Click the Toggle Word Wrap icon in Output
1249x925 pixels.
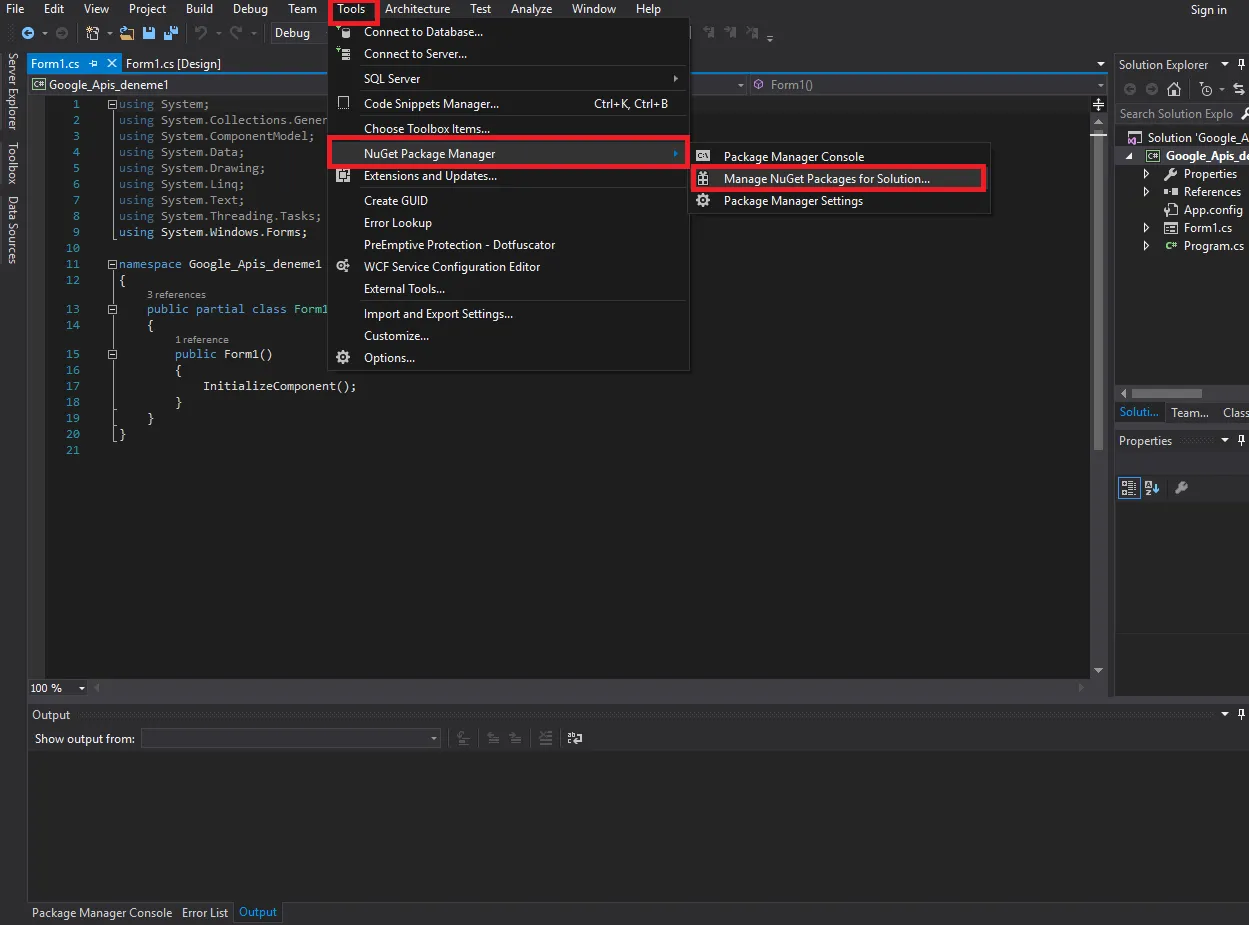coord(575,738)
